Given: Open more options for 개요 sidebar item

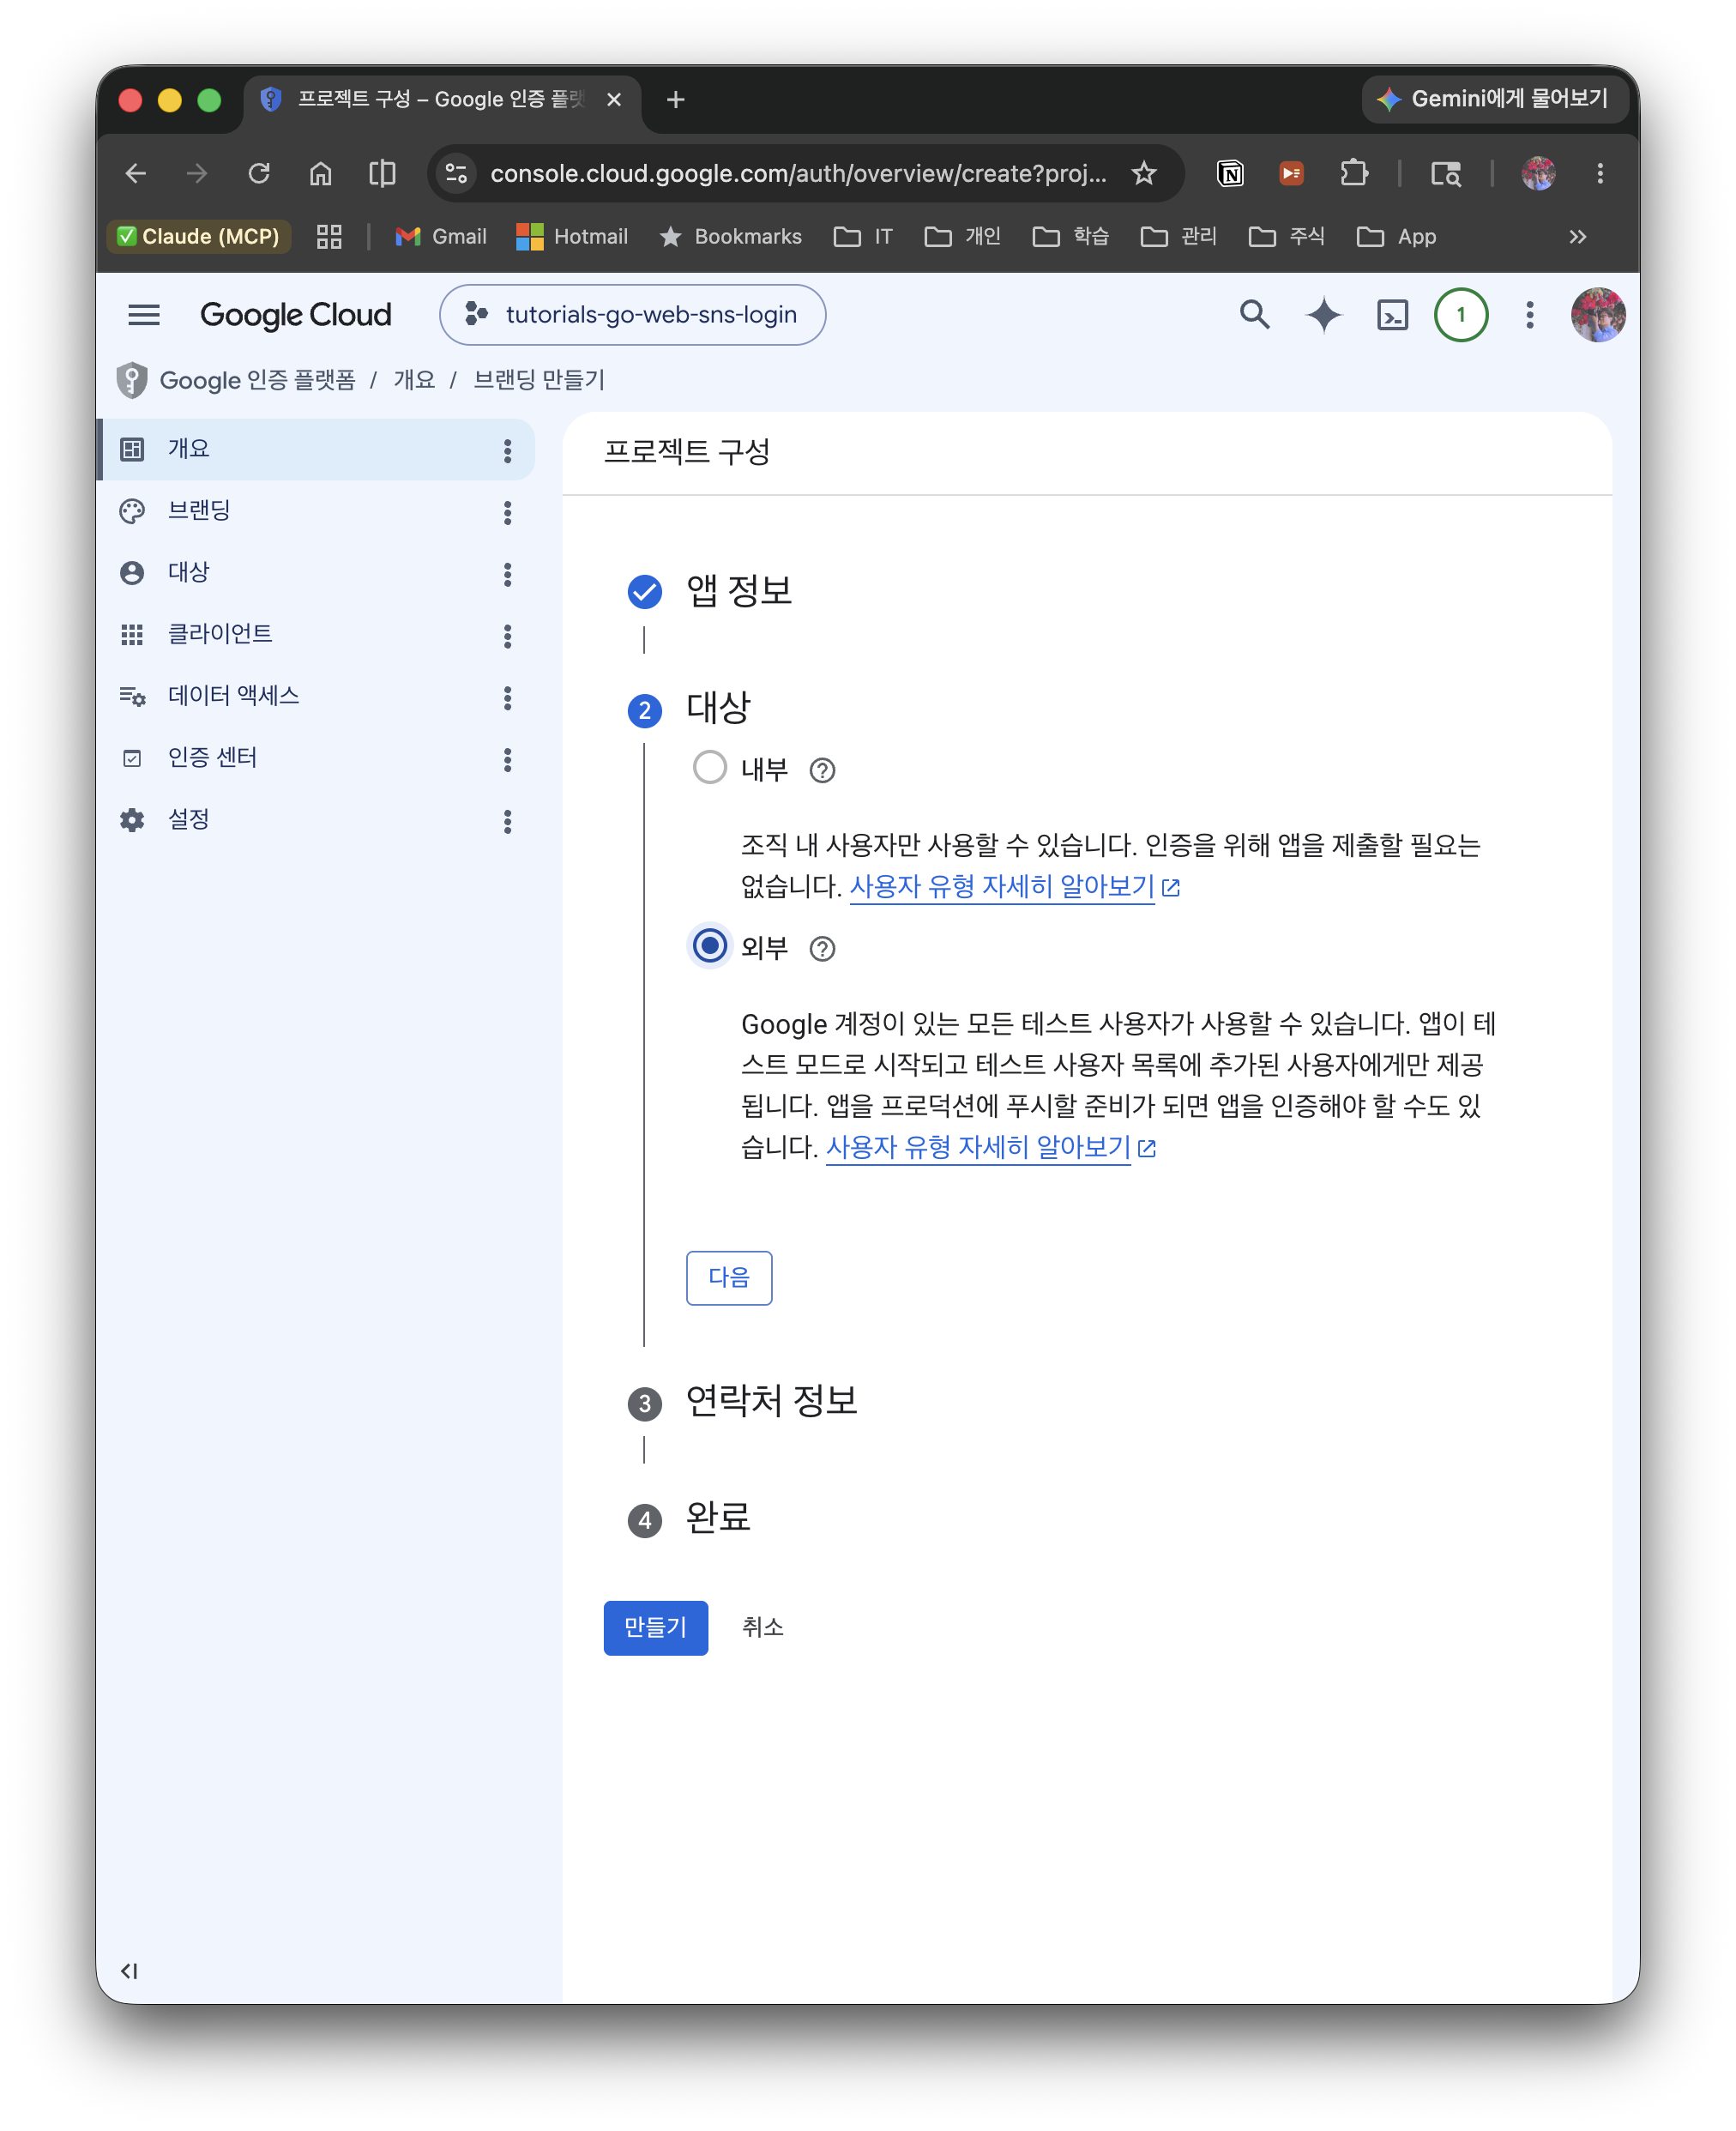Looking at the screenshot, I should 508,451.
